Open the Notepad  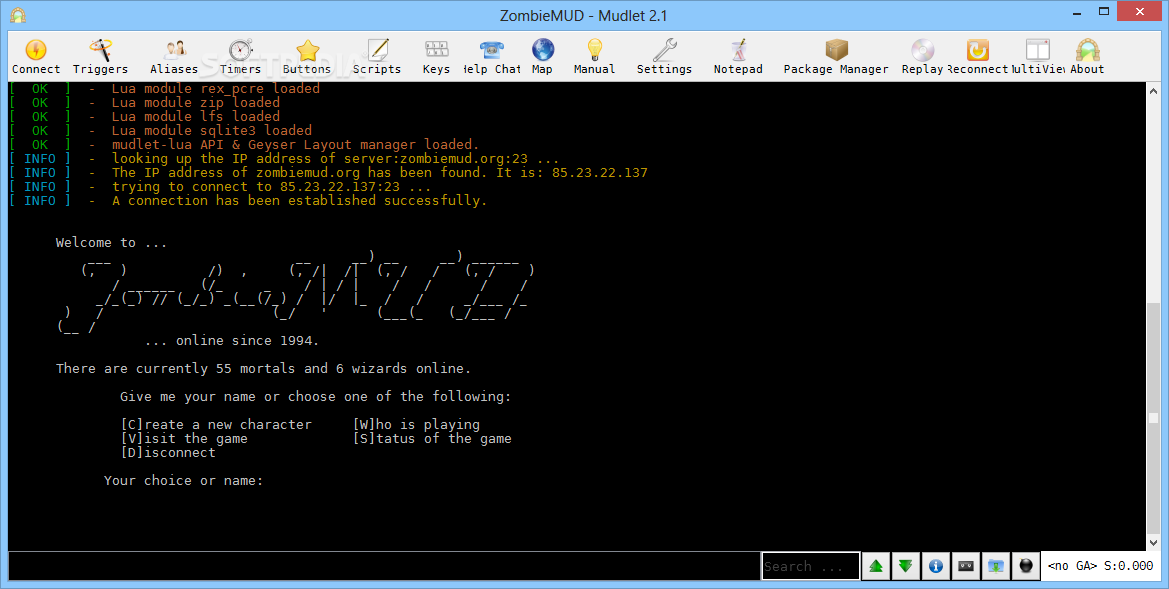click(738, 57)
